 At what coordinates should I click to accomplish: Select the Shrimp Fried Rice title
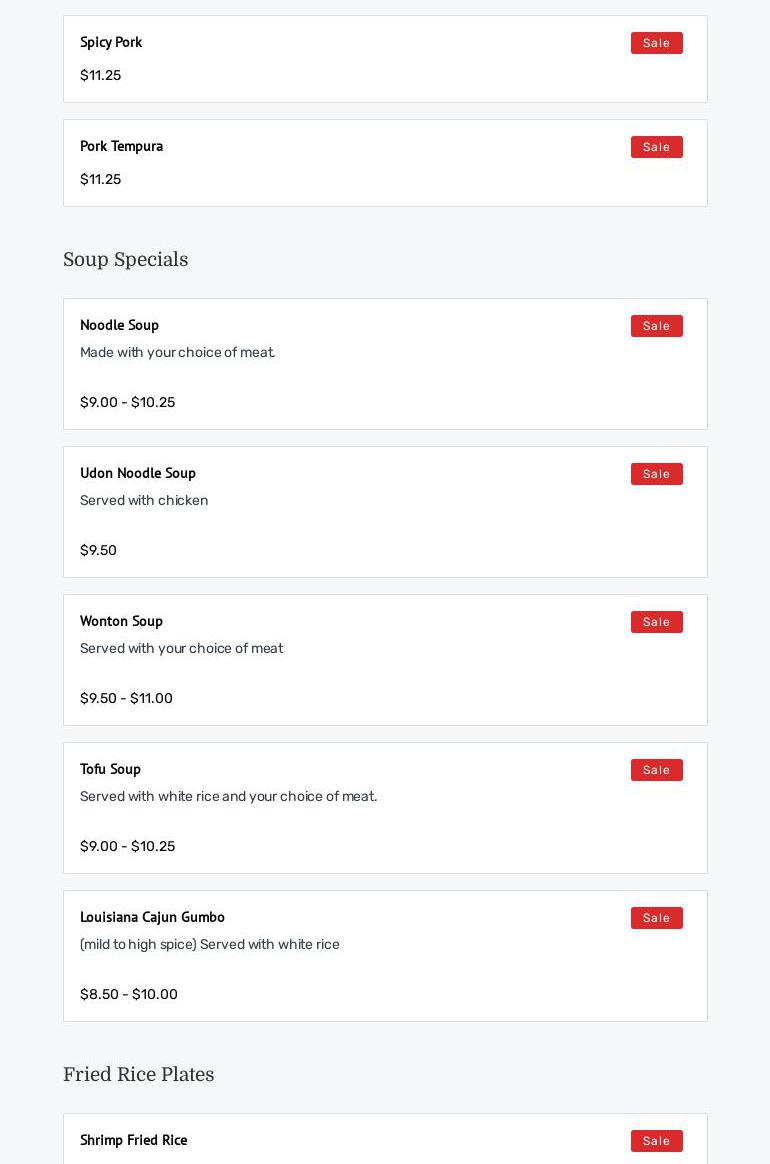tap(133, 1140)
